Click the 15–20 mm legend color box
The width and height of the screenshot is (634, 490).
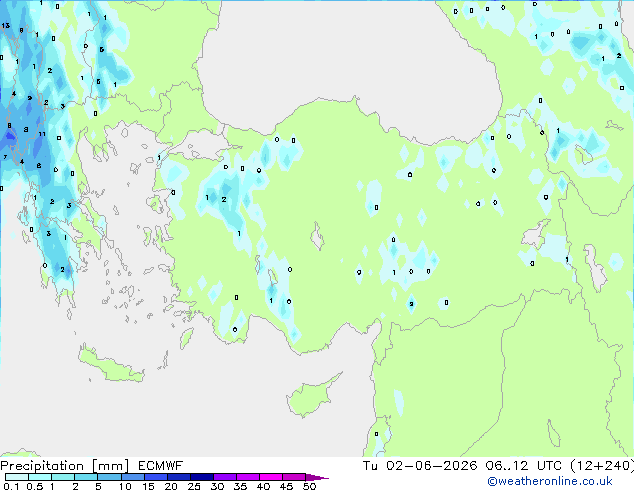click(155, 477)
